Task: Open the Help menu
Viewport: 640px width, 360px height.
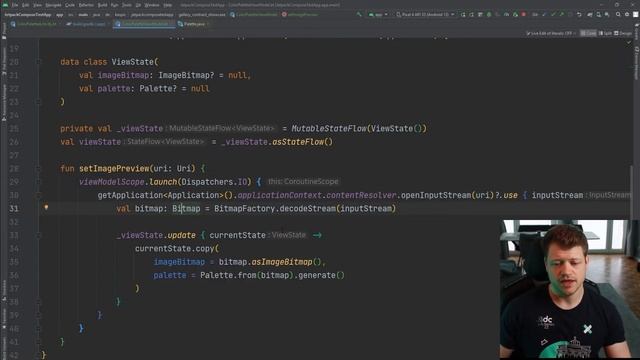Action: pyautogui.click(x=167, y=5)
